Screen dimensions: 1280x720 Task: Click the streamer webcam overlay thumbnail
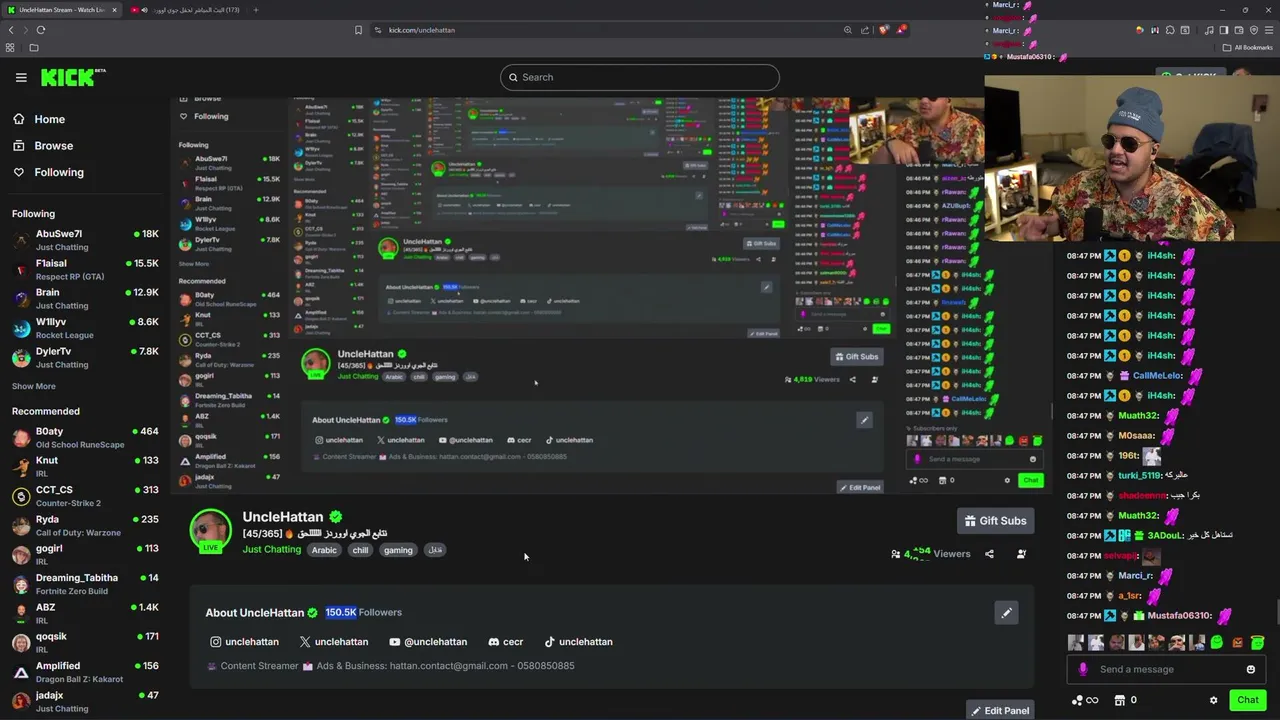[x=1132, y=158]
